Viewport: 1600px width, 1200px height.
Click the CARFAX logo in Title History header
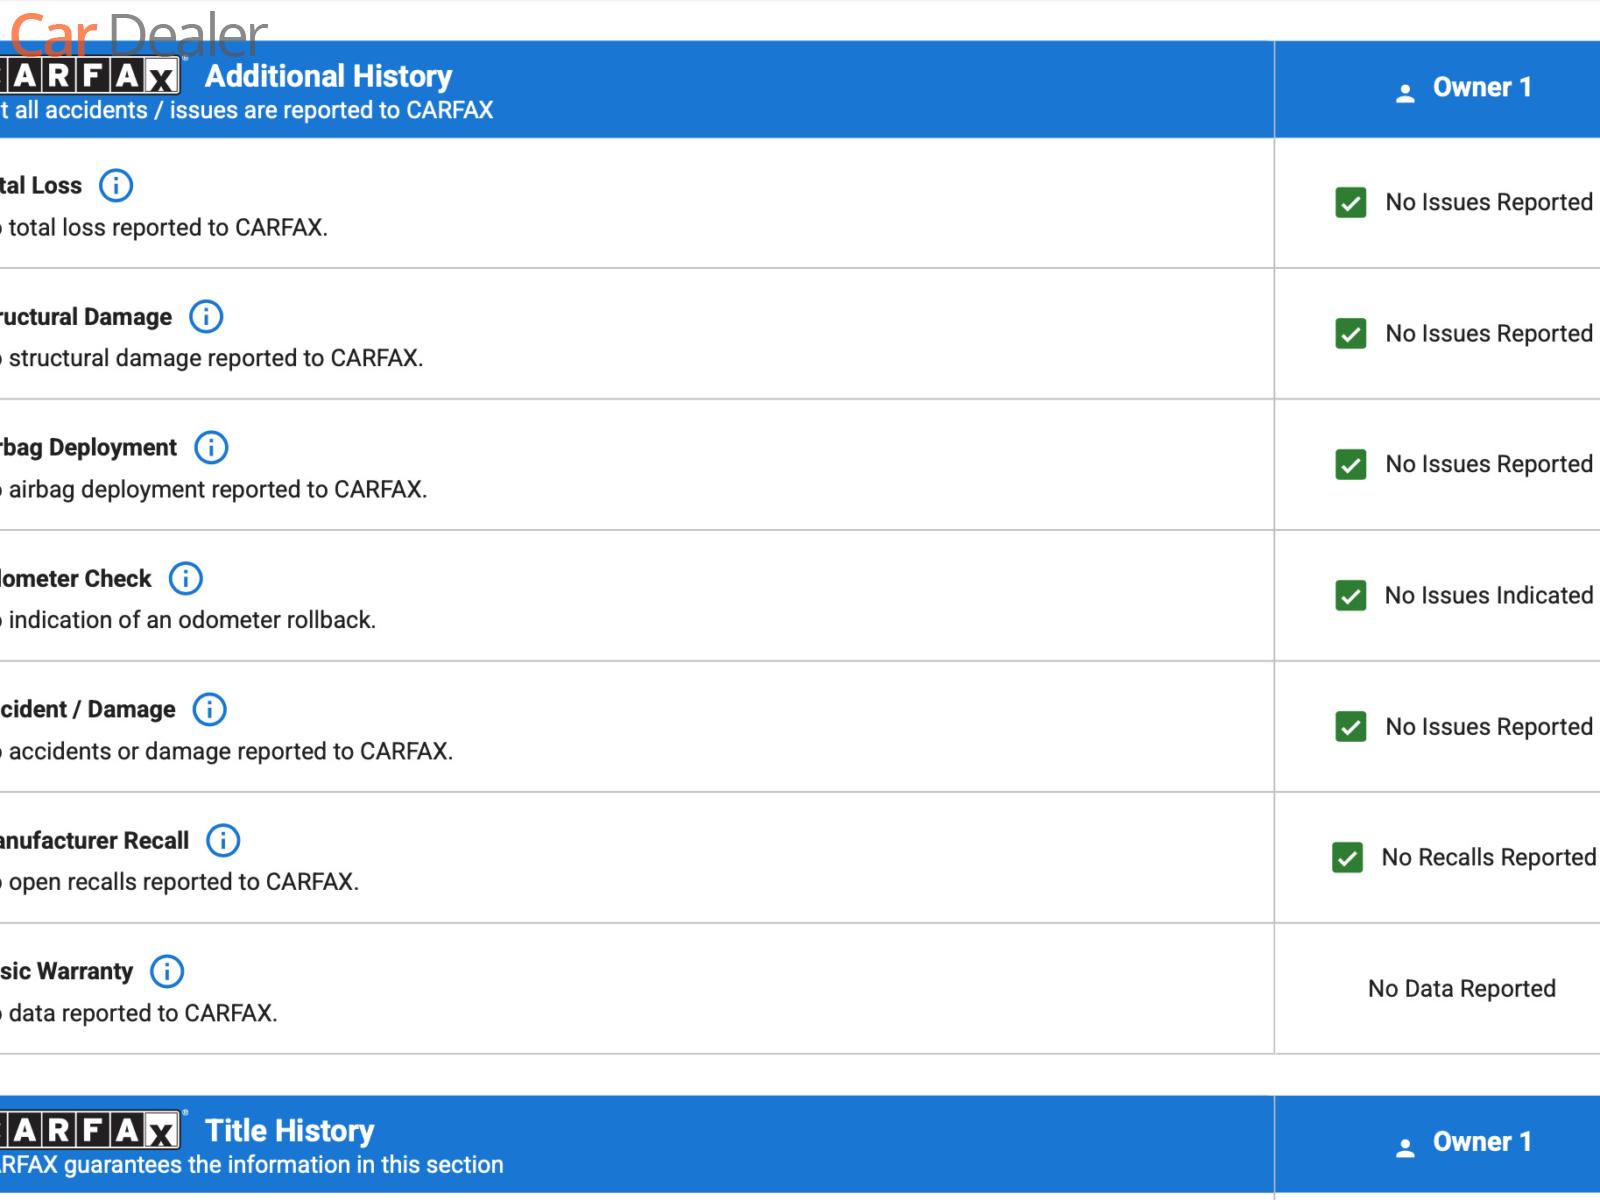[90, 1131]
